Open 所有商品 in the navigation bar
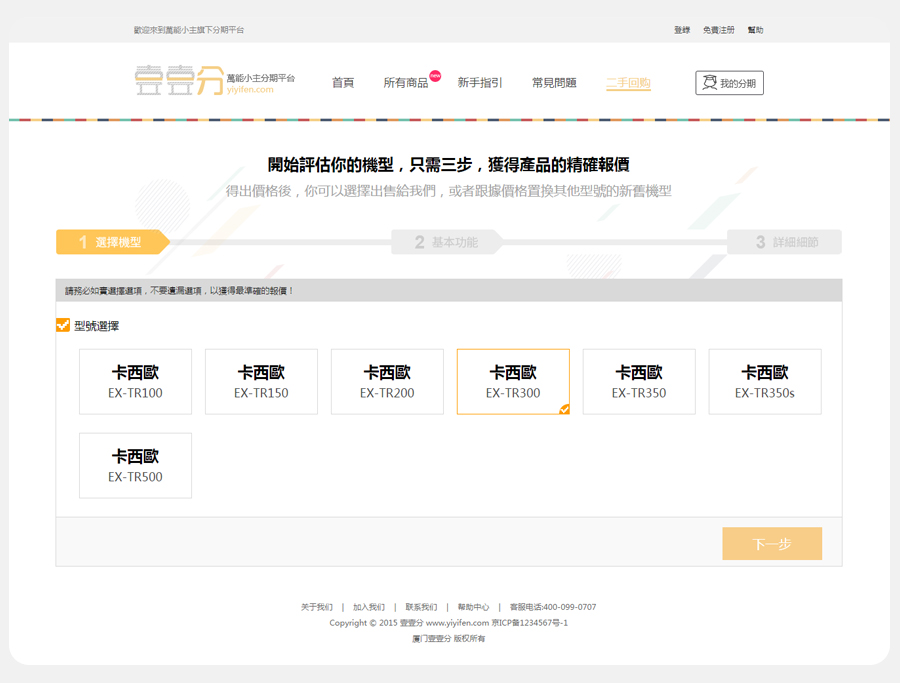900x683 pixels. pos(406,83)
